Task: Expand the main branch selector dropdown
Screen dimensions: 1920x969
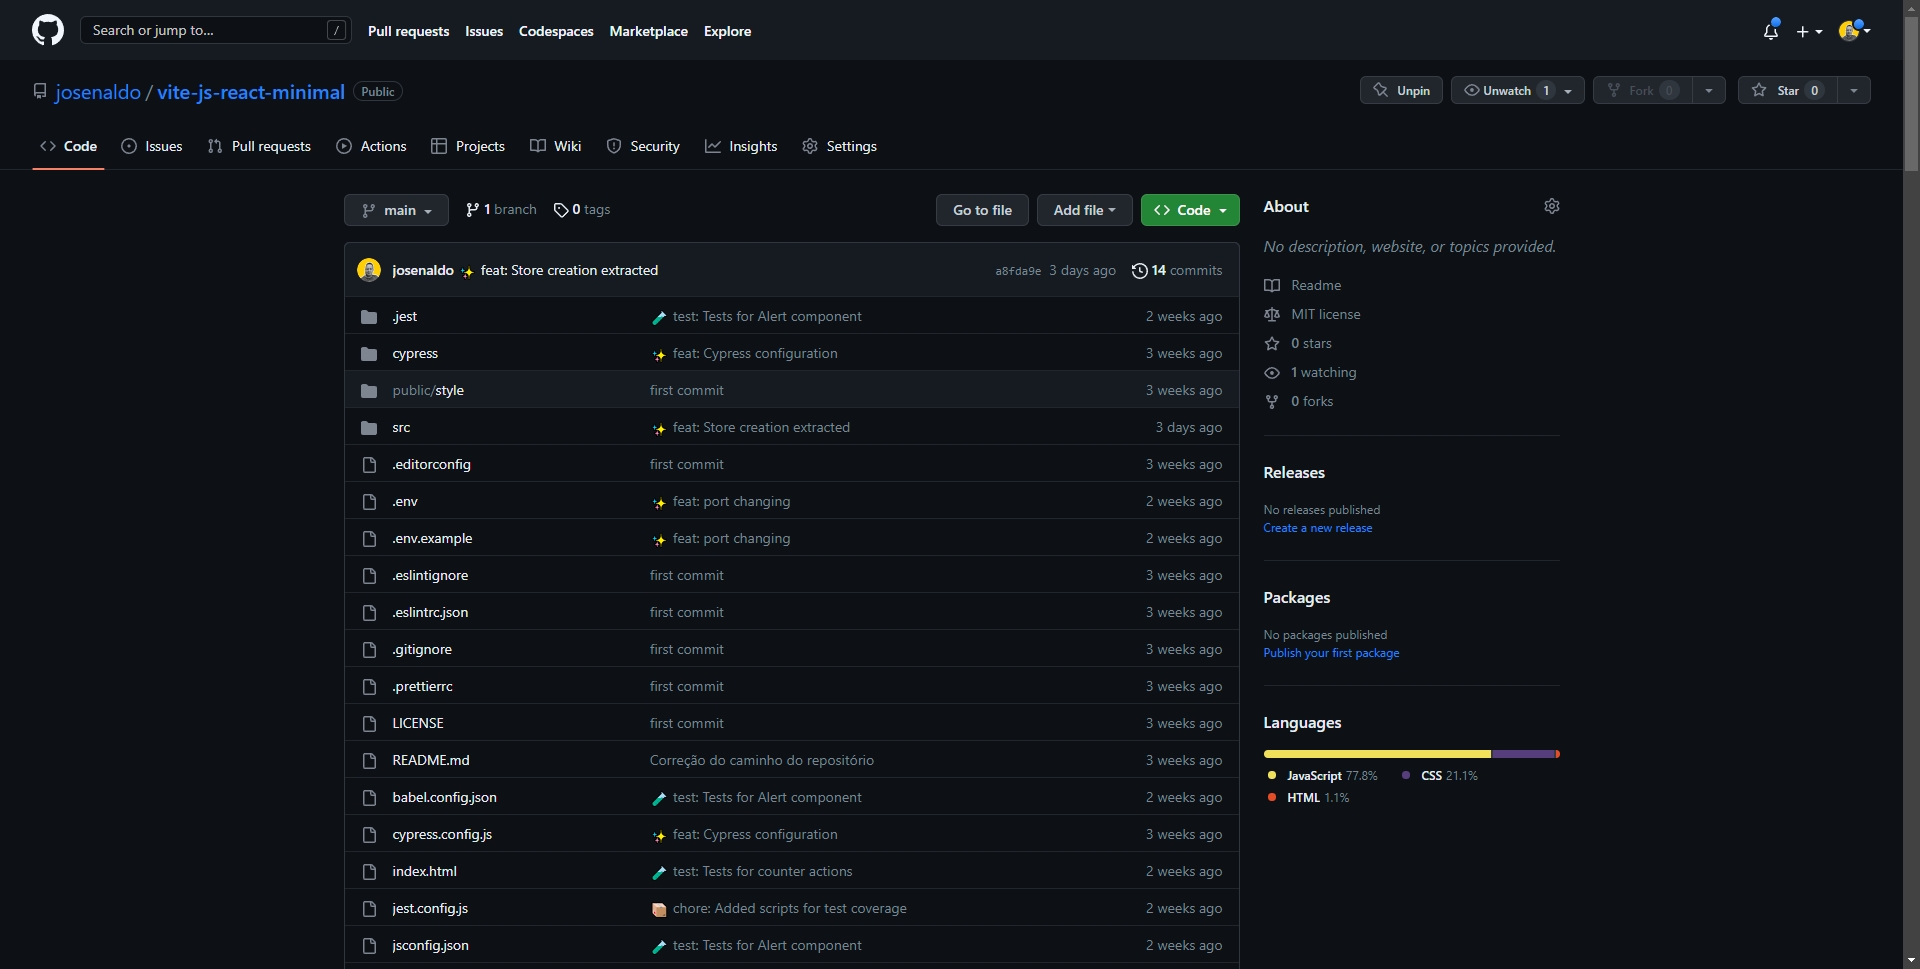Action: [397, 210]
